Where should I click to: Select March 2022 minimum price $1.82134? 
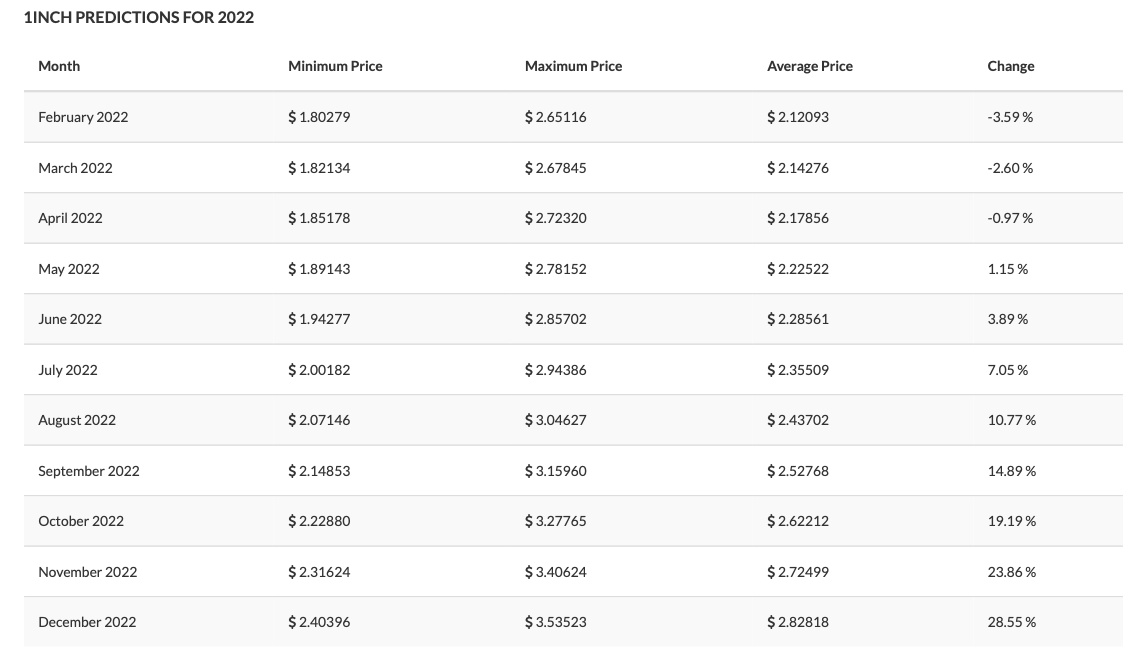(319, 168)
